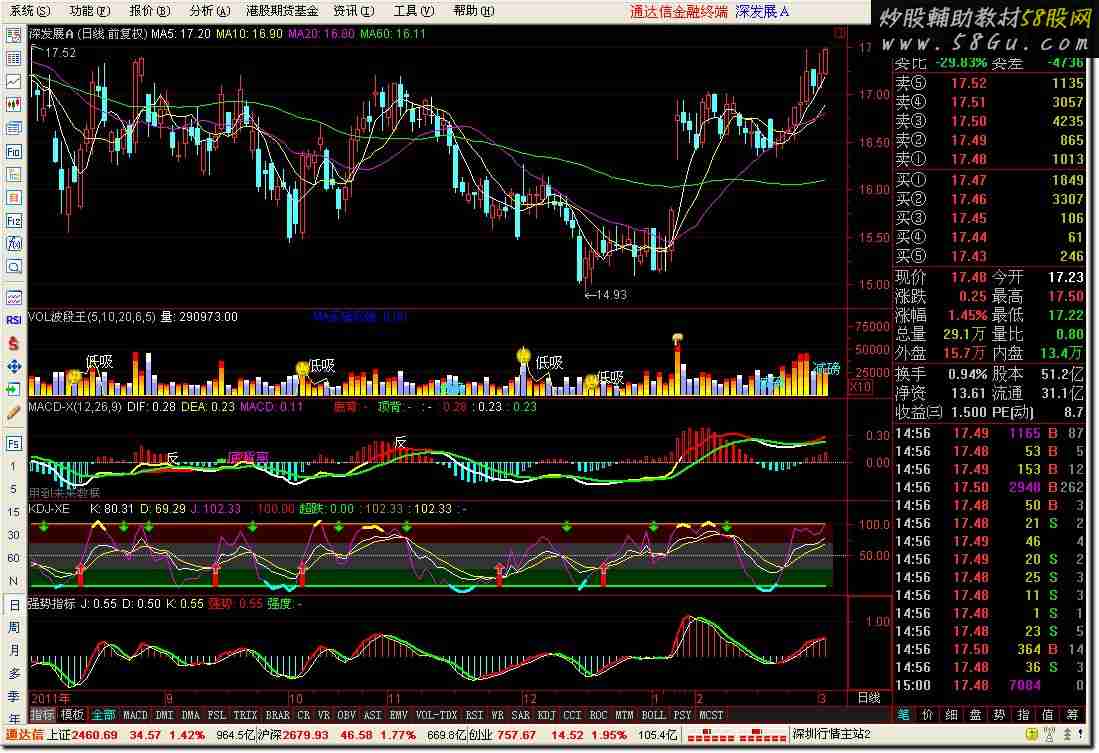Click the top calculator icon in sidebar
The height and width of the screenshot is (753, 1099).
coord(13,36)
